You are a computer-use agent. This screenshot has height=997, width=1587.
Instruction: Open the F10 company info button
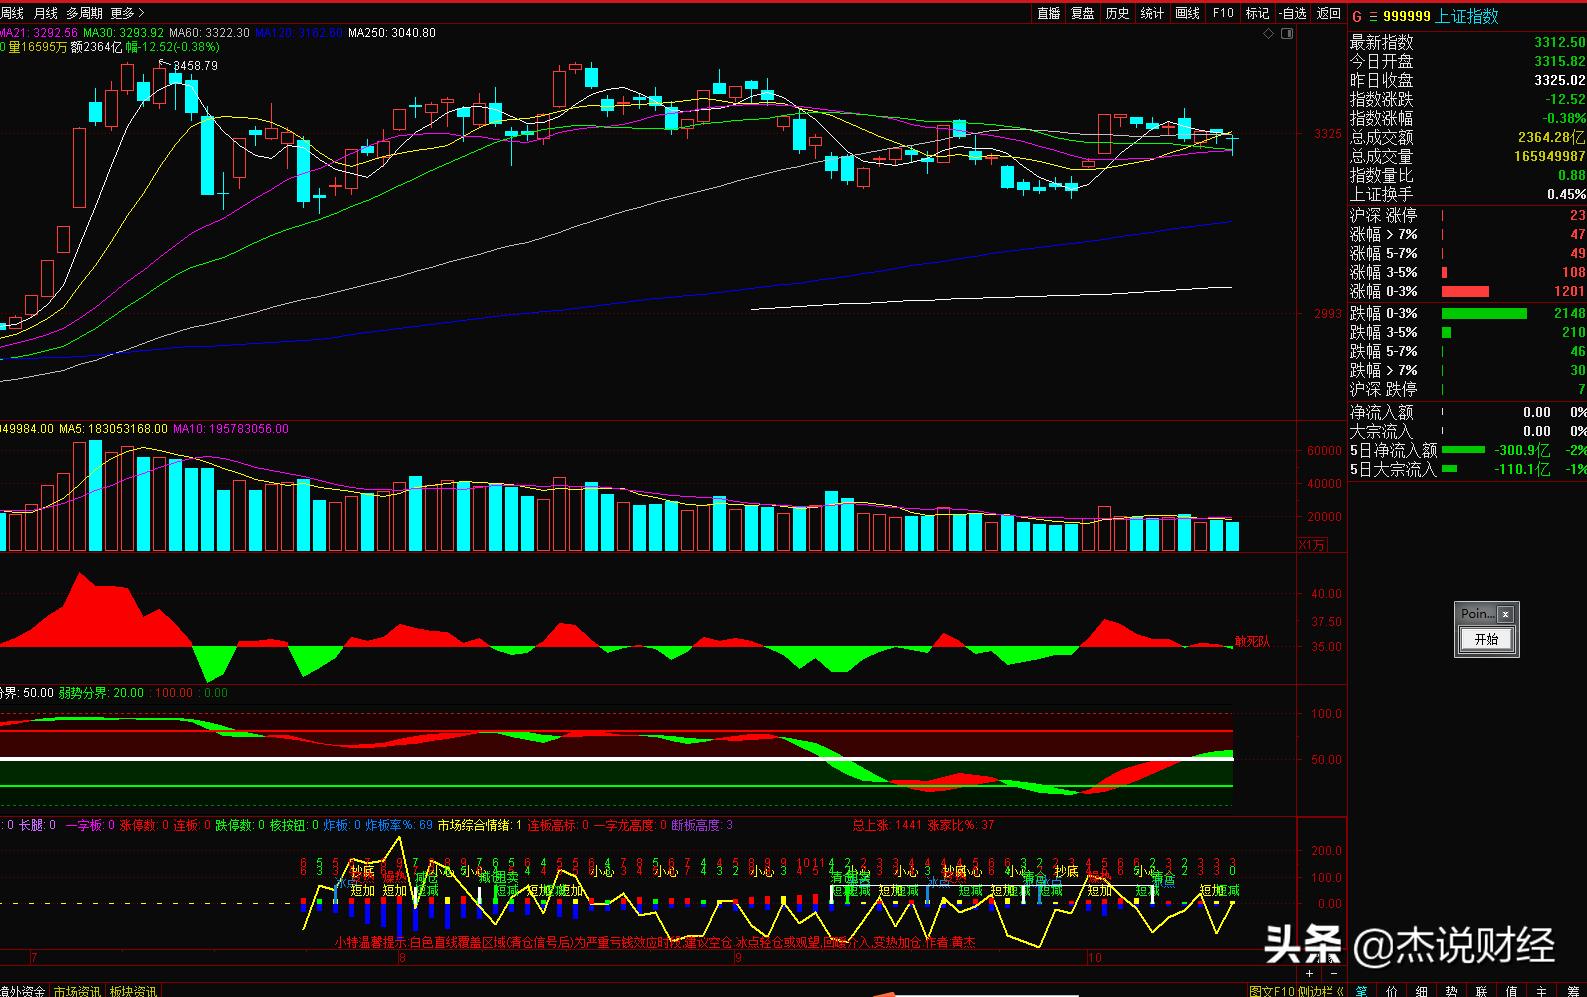coord(1223,13)
